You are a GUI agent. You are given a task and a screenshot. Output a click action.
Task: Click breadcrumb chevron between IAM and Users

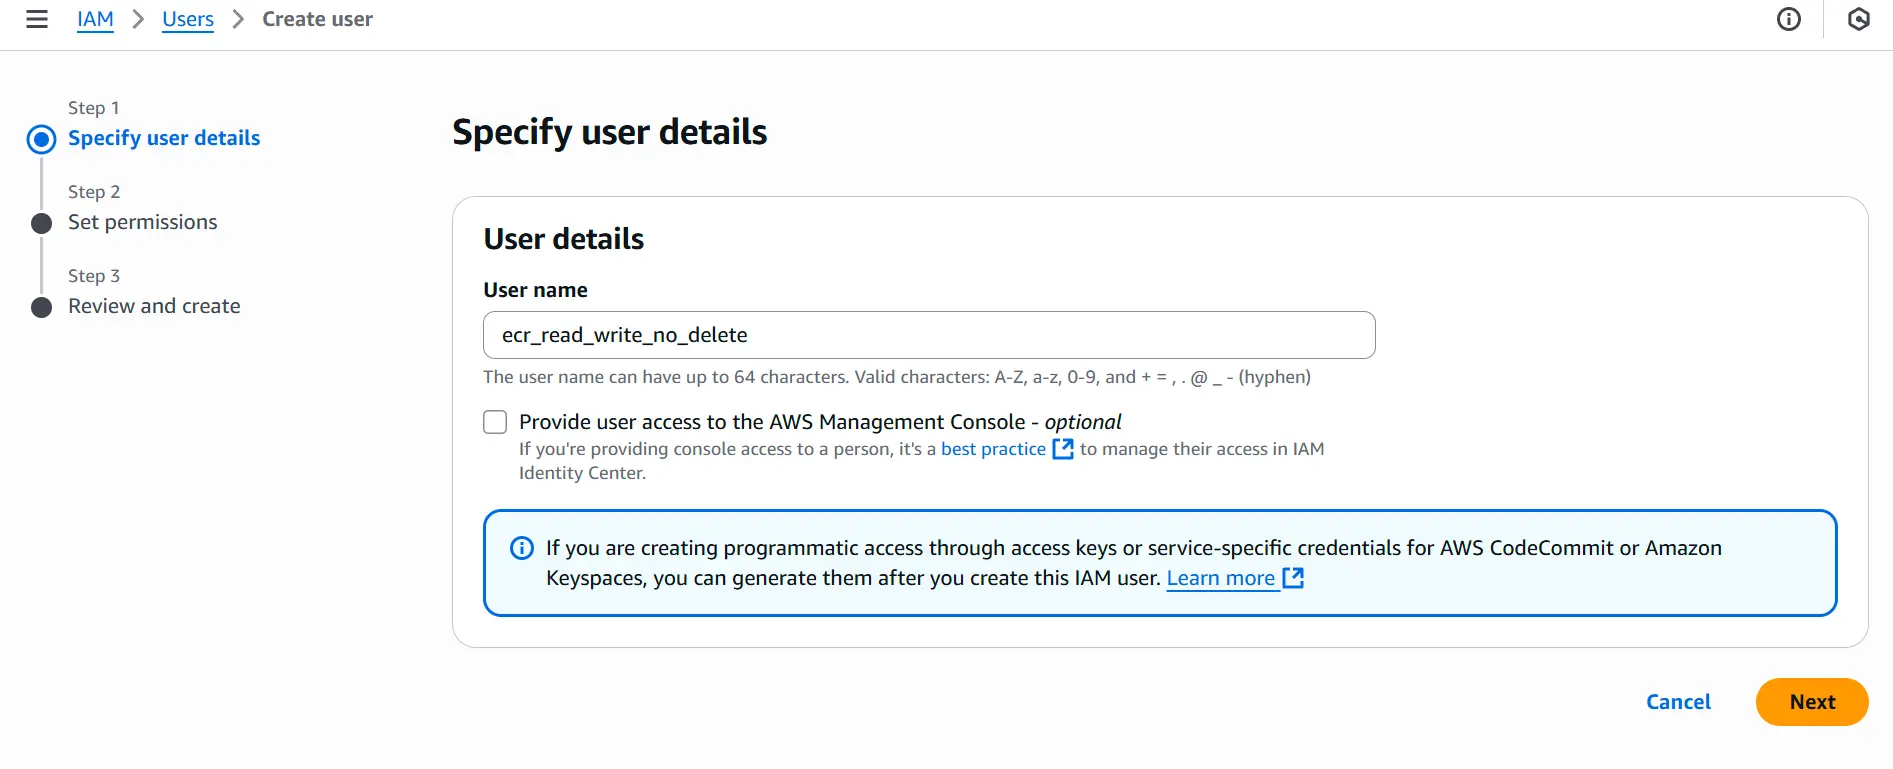[x=138, y=19]
